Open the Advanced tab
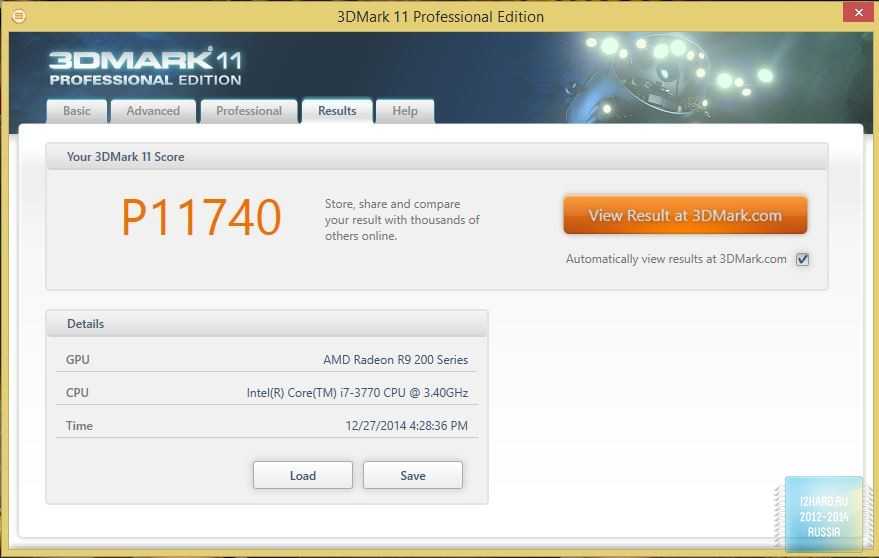The image size is (879, 558). point(153,111)
